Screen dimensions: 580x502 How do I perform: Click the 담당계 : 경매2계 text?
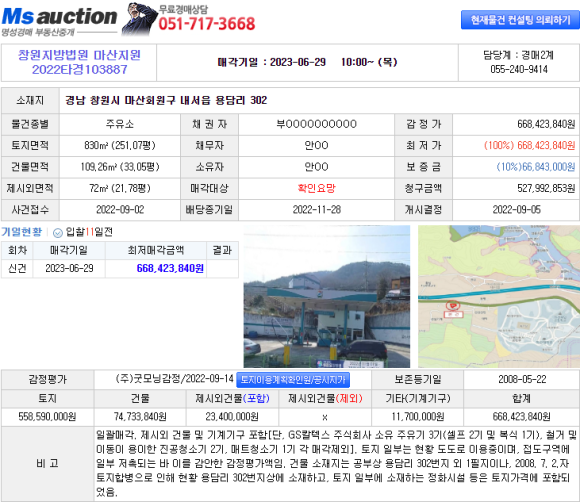click(519, 55)
